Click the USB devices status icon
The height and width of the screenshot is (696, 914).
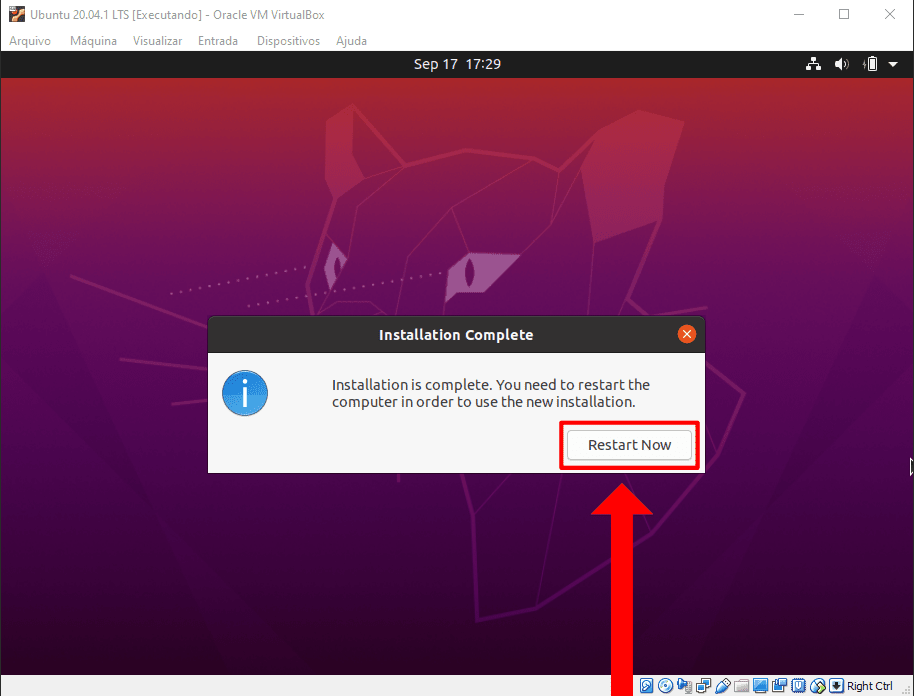723,686
